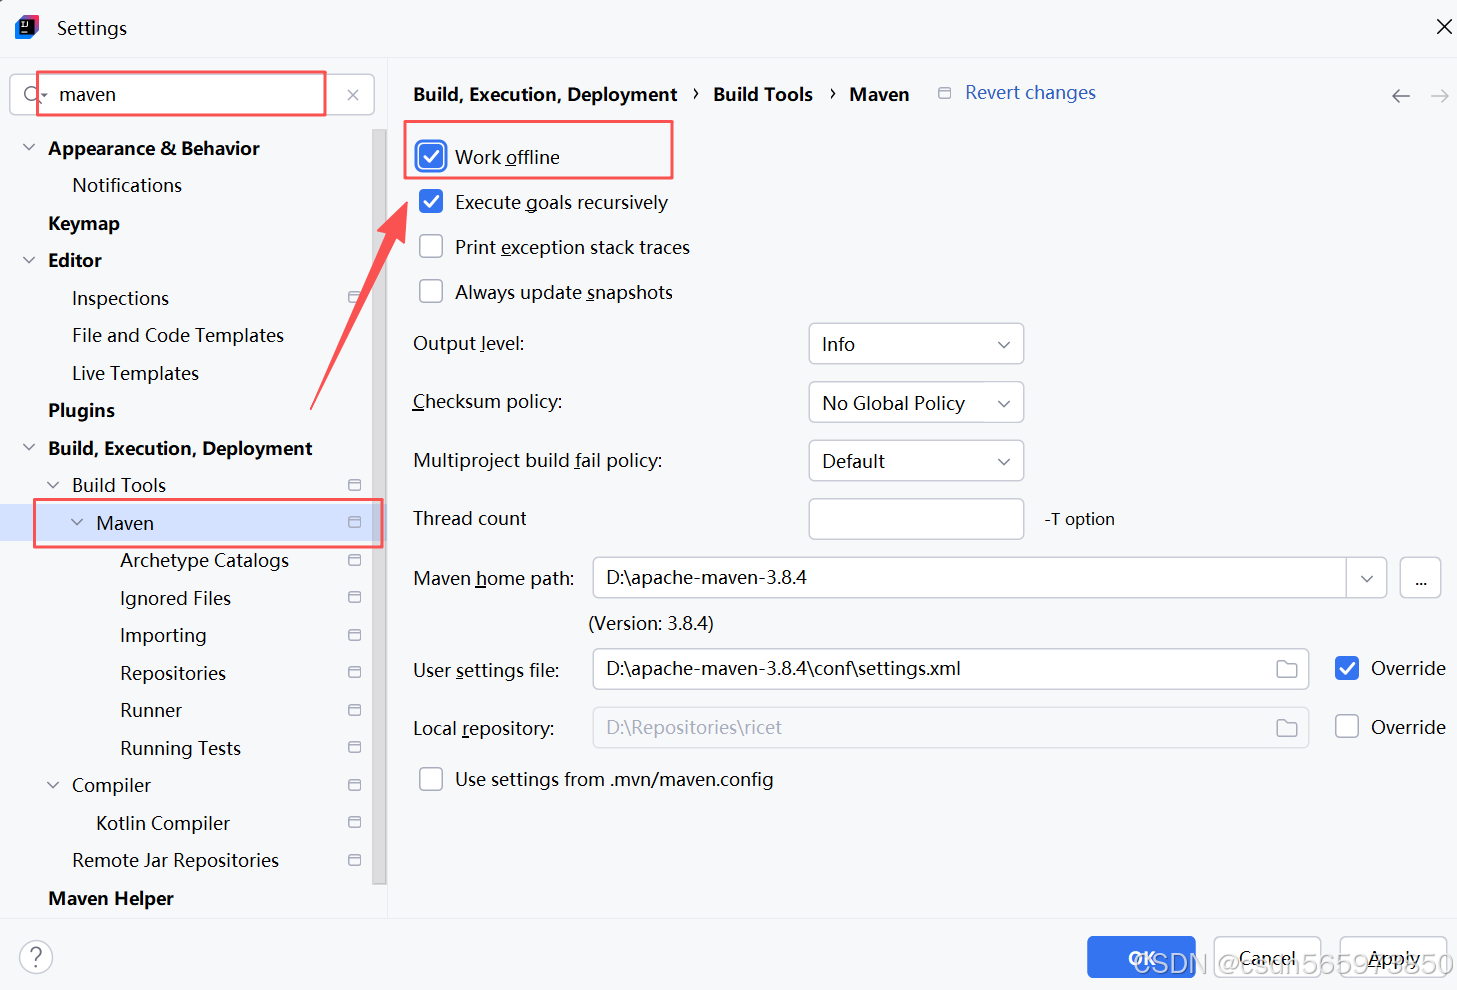Click project-level icon beside Archetype Catalogs

tap(354, 560)
